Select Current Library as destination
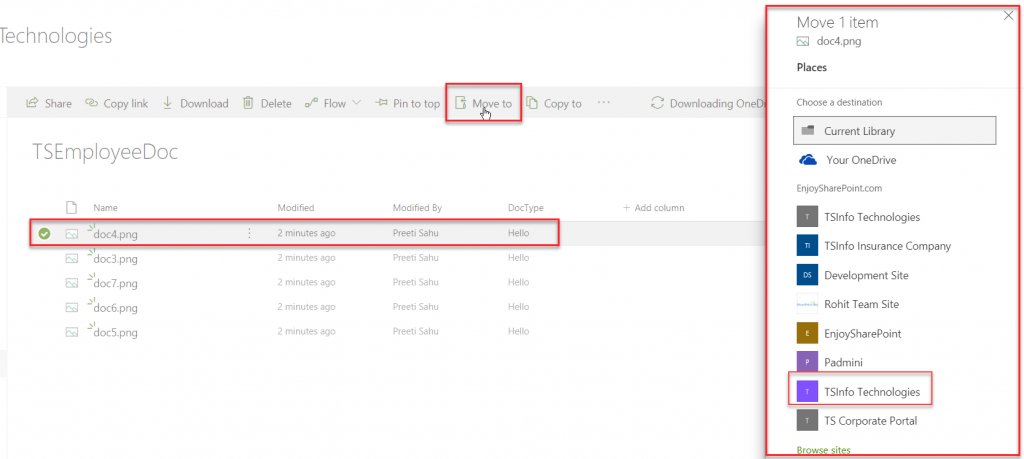This screenshot has width=1024, height=459. pyautogui.click(x=895, y=131)
